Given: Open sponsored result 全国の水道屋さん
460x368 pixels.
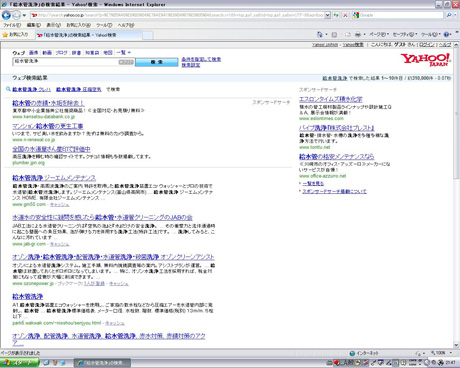Looking at the screenshot, I should [51, 149].
